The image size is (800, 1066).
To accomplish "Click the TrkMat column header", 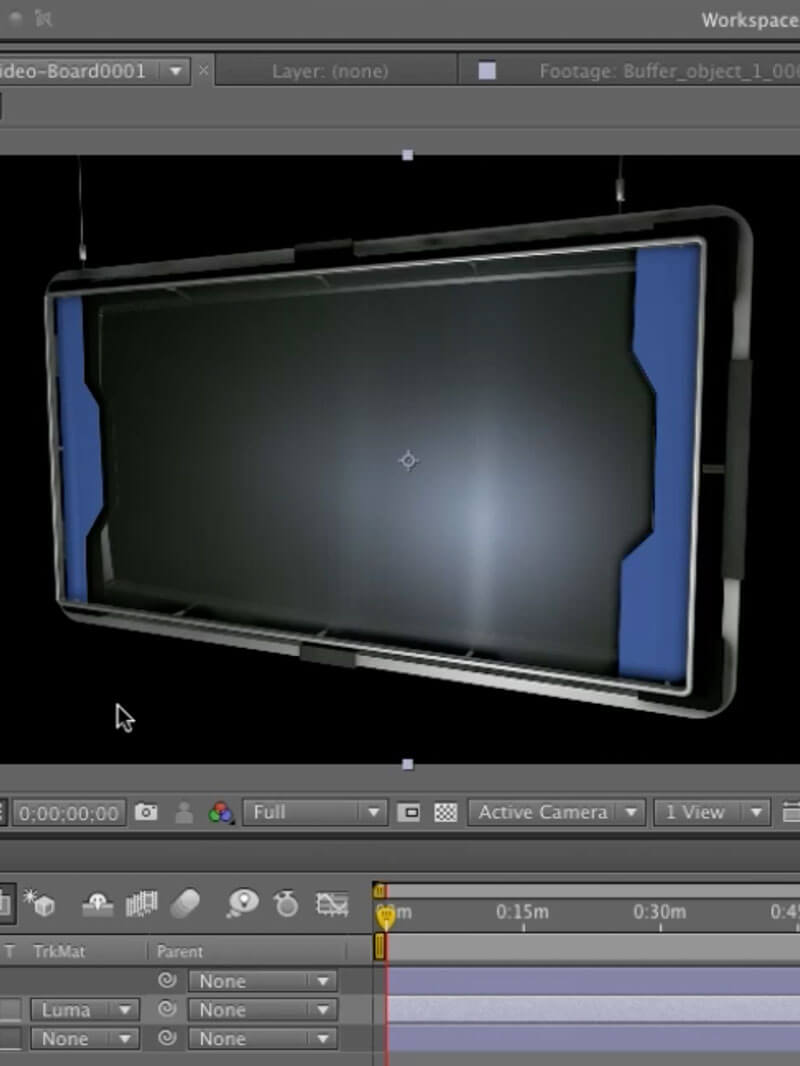I will pos(59,951).
